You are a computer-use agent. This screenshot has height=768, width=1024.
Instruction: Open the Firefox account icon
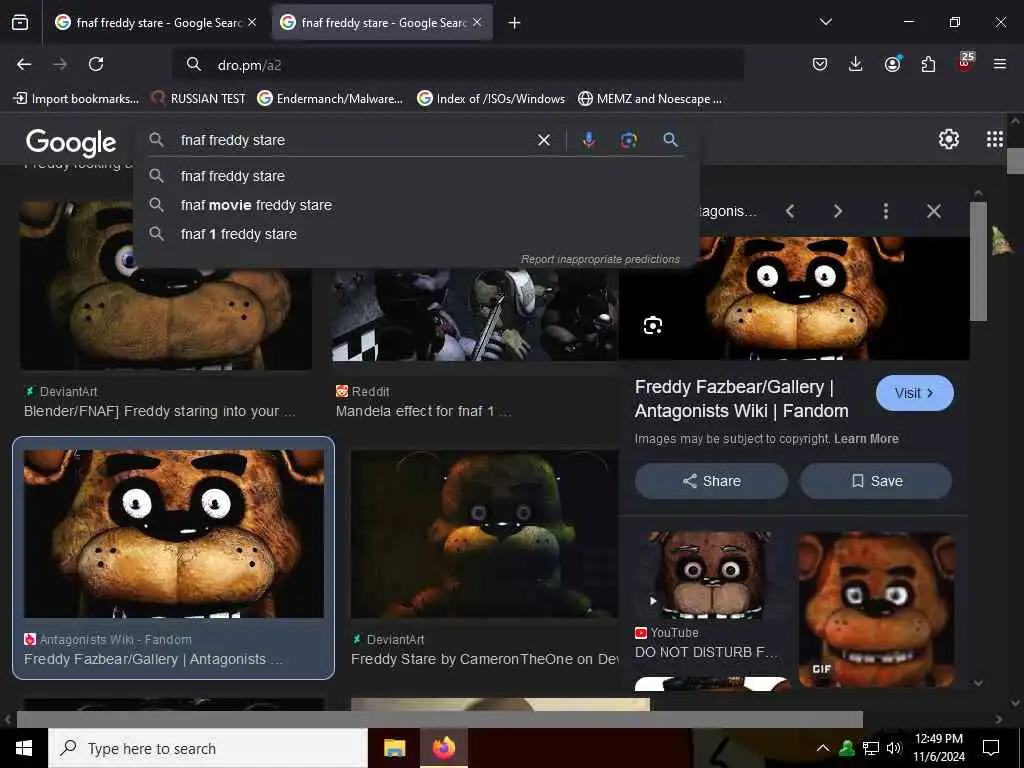tap(892, 64)
